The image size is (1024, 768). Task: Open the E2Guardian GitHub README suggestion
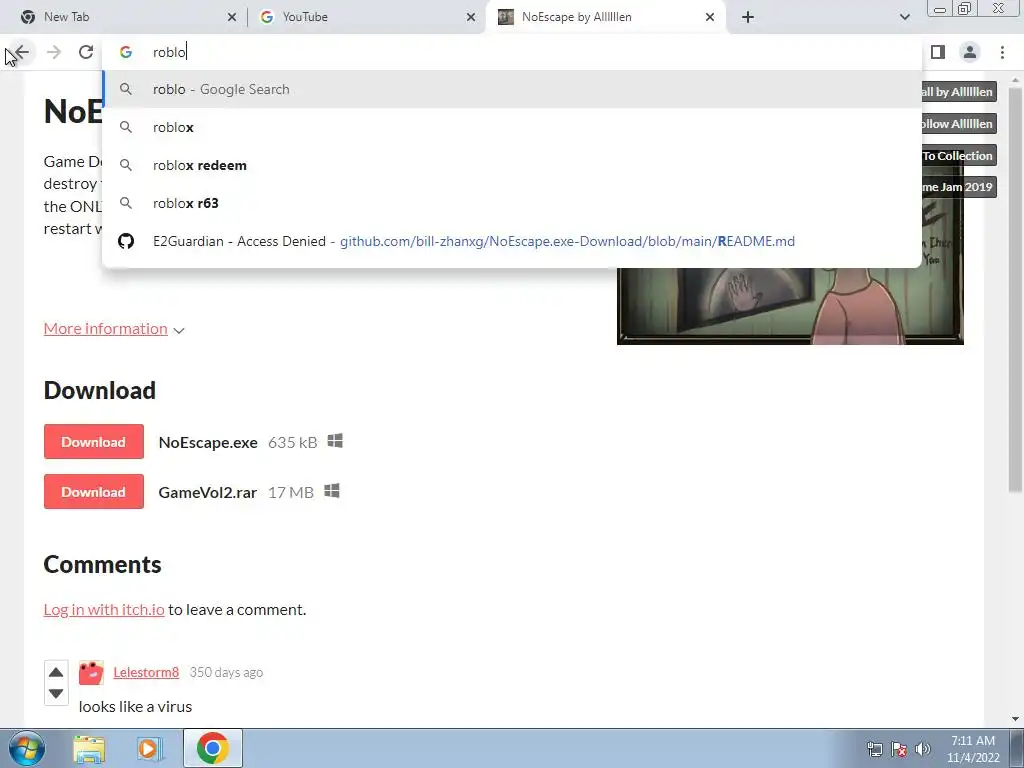[x=512, y=241]
